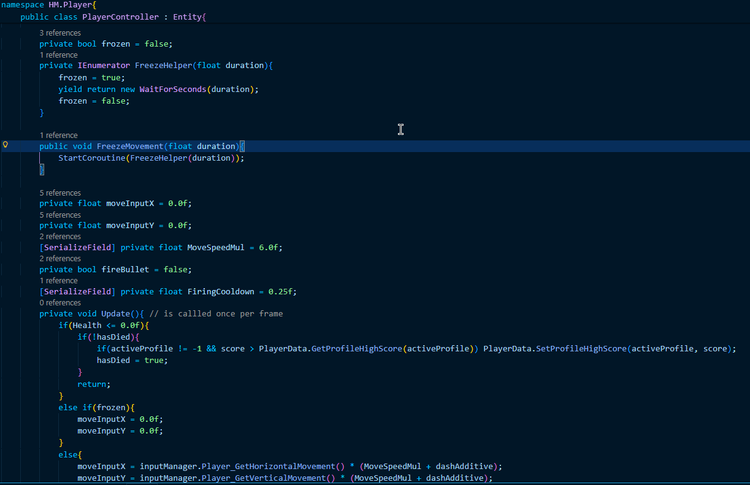Open '3 references' lens above frozen field
The height and width of the screenshot is (485, 750).
click(x=60, y=33)
